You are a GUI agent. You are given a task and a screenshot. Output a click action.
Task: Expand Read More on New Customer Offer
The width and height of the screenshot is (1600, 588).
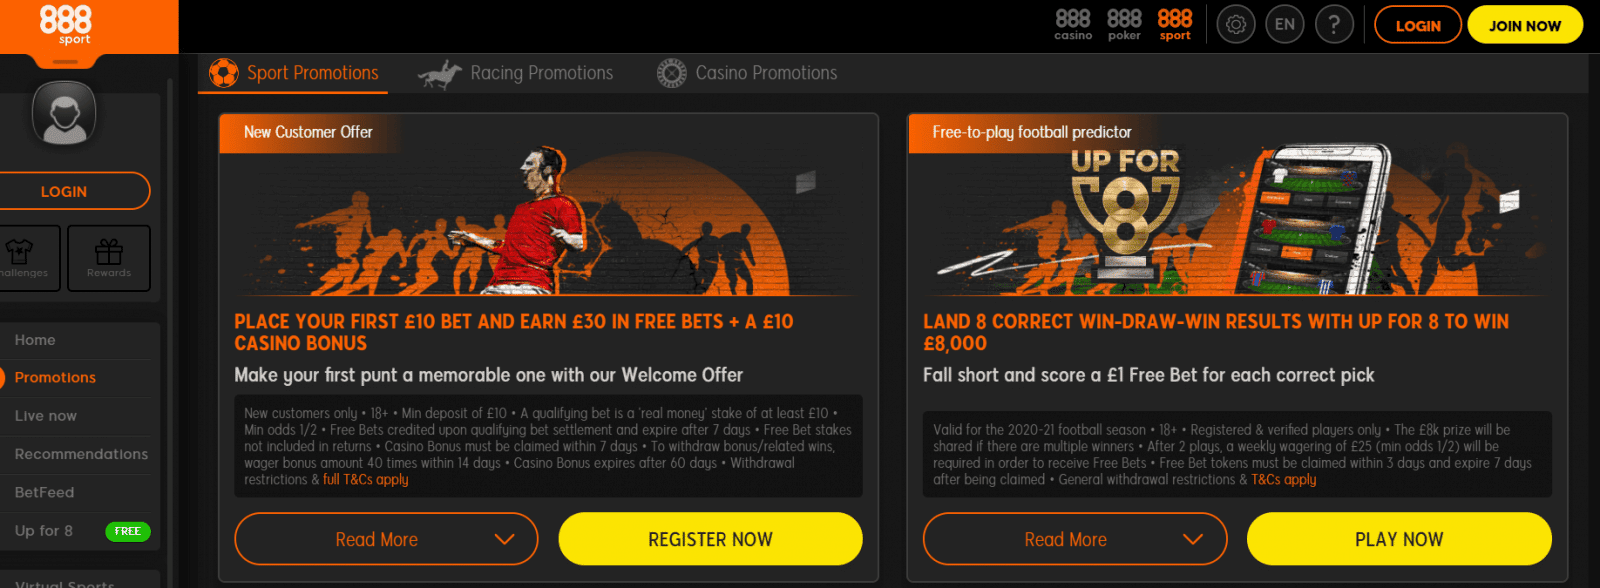(x=386, y=539)
